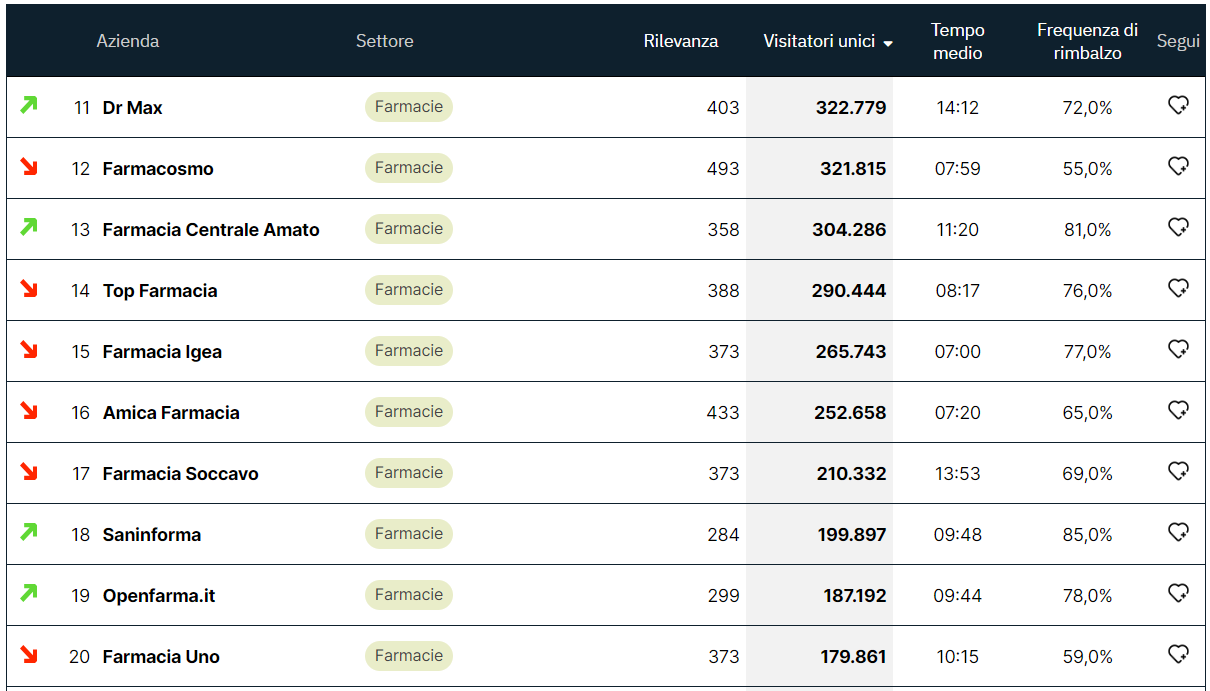The width and height of the screenshot is (1210, 691).
Task: Click Farmacie tag in Farmacosmo row
Action: (409, 168)
